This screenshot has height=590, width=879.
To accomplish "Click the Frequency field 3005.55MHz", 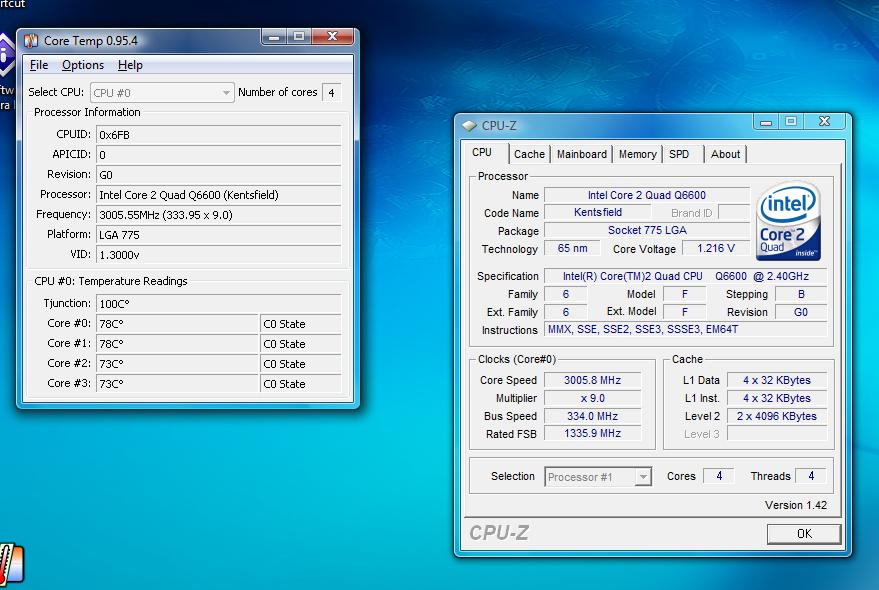I will (219, 215).
